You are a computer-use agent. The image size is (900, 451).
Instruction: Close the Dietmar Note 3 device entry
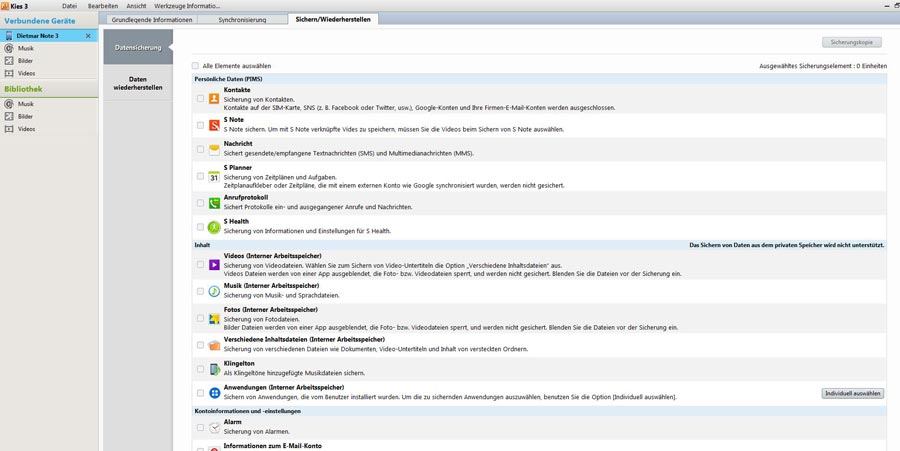pyautogui.click(x=88, y=36)
